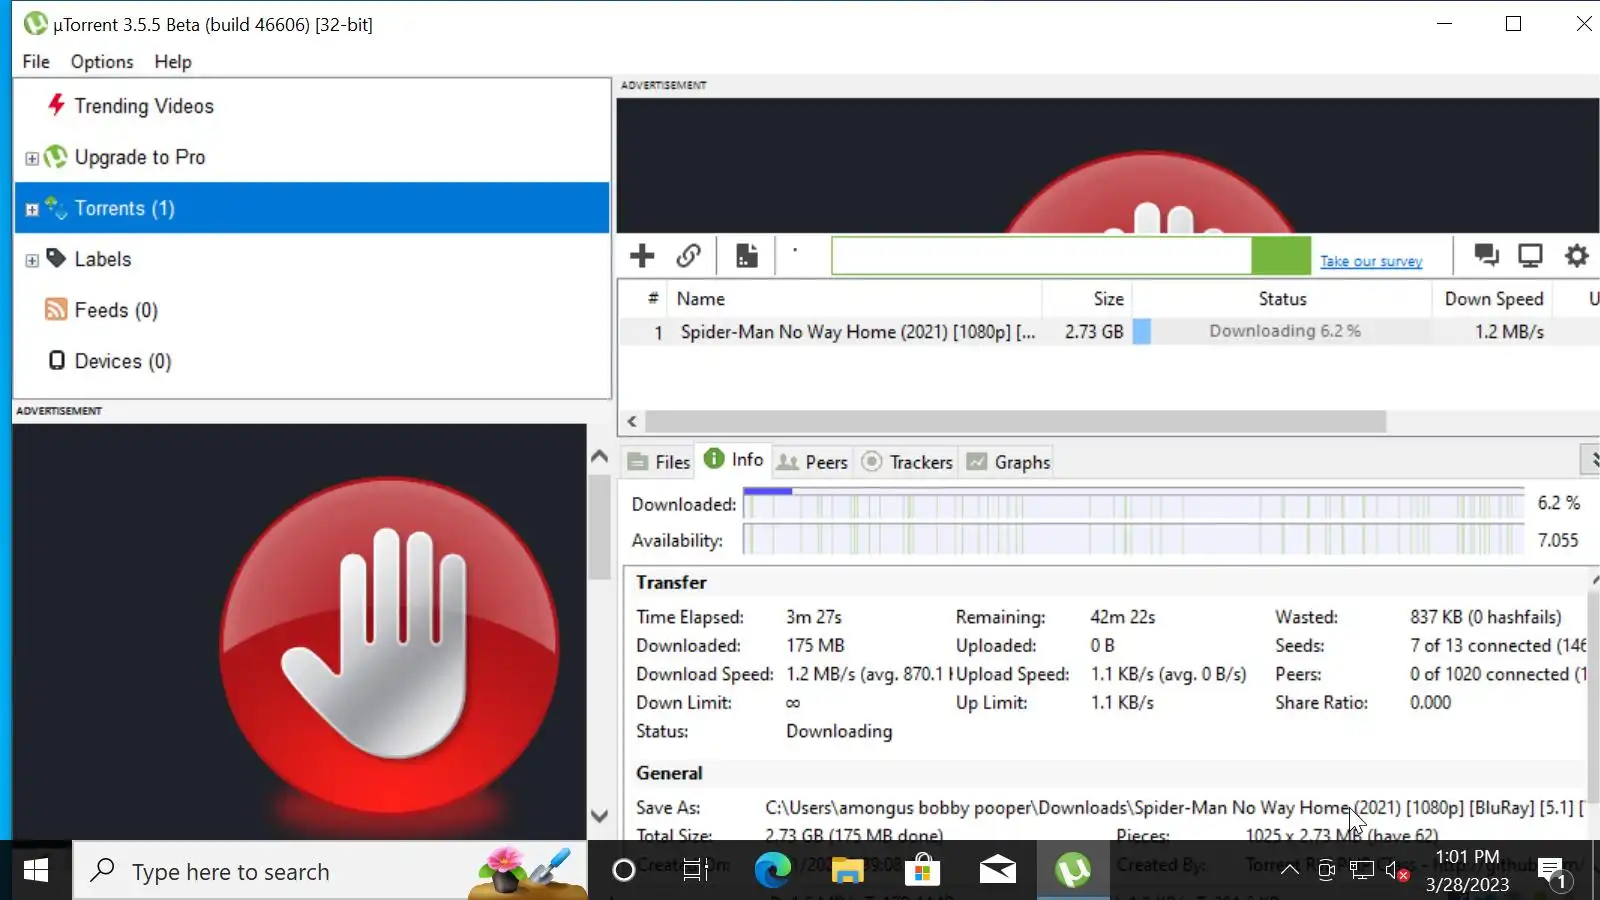Click the Upgrade to Pro uTorrent icon
1600x900 pixels.
coord(56,156)
